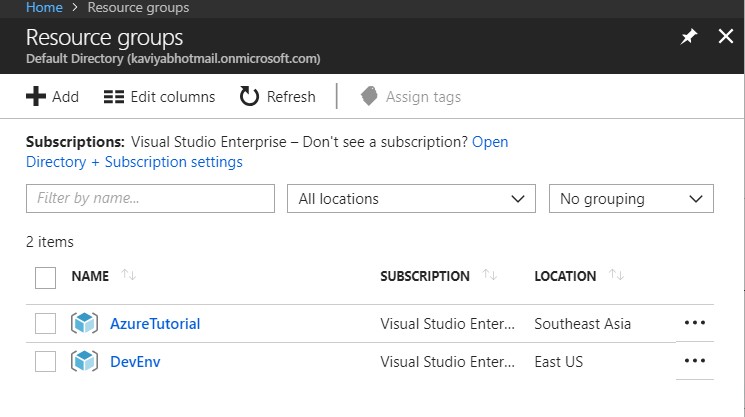Open the more options ellipsis for AzureTutorial
This screenshot has height=417, width=745.
[694, 323]
